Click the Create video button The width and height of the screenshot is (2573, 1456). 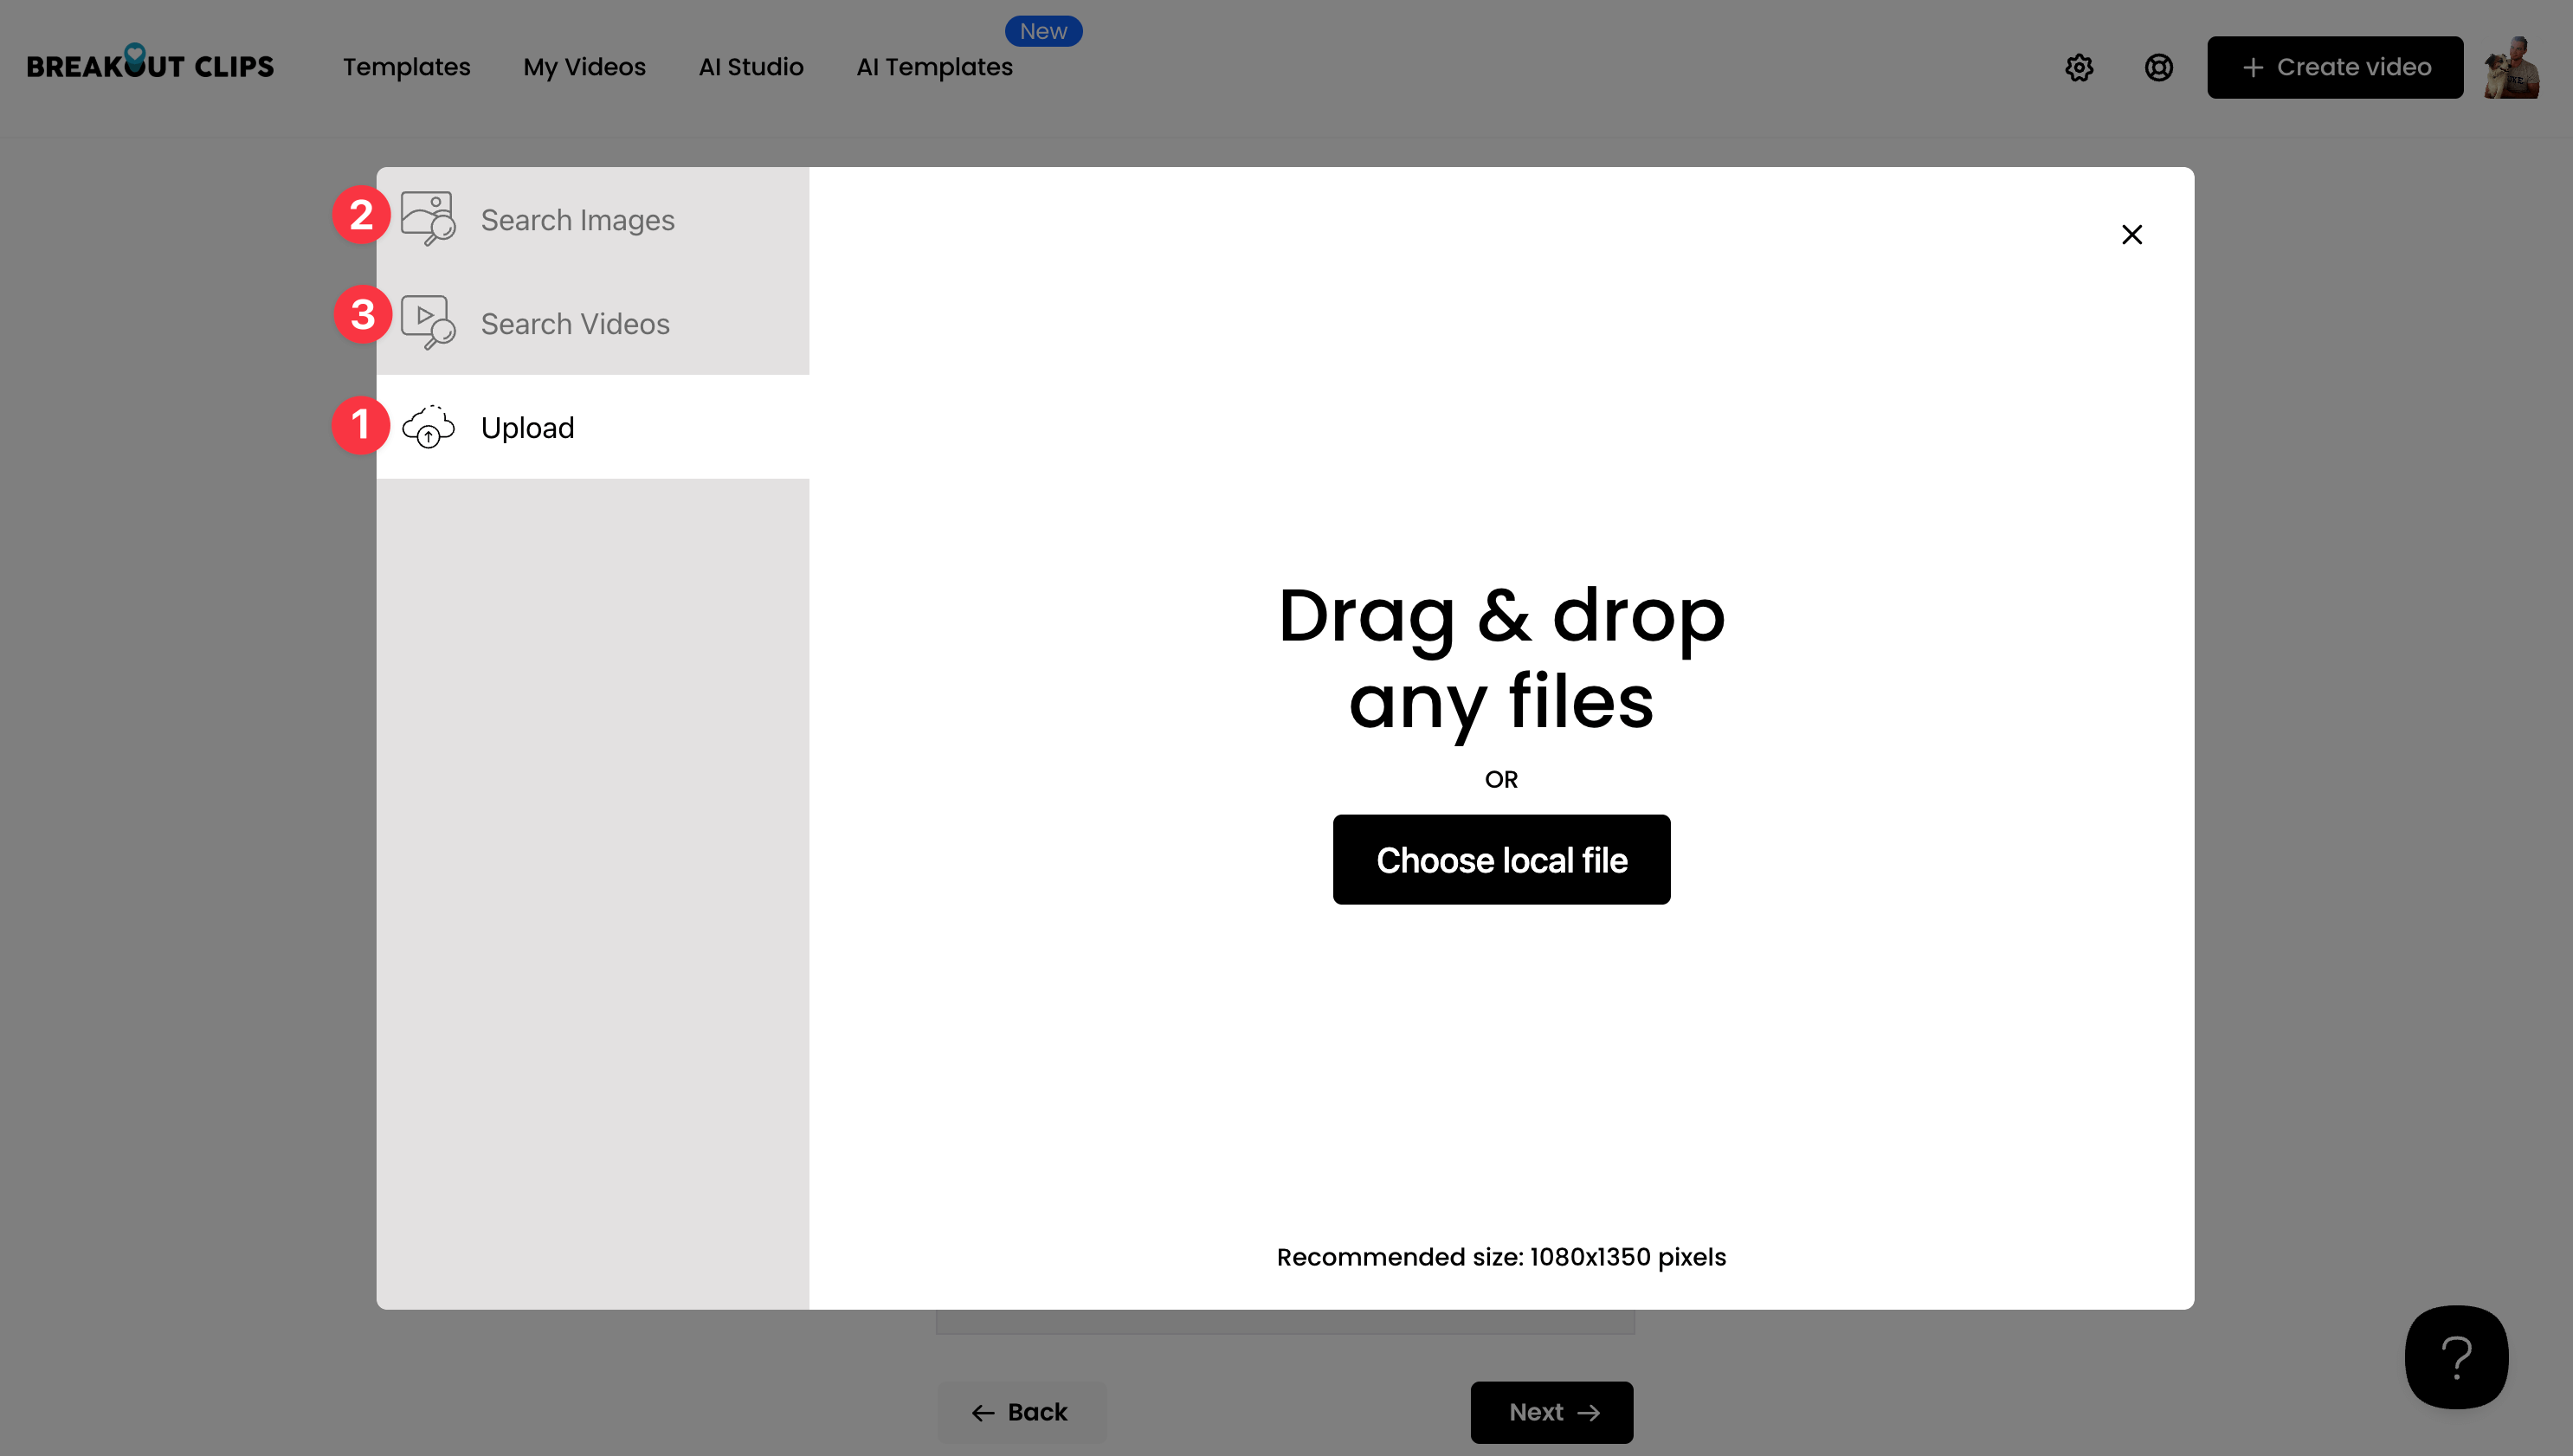coord(2334,67)
